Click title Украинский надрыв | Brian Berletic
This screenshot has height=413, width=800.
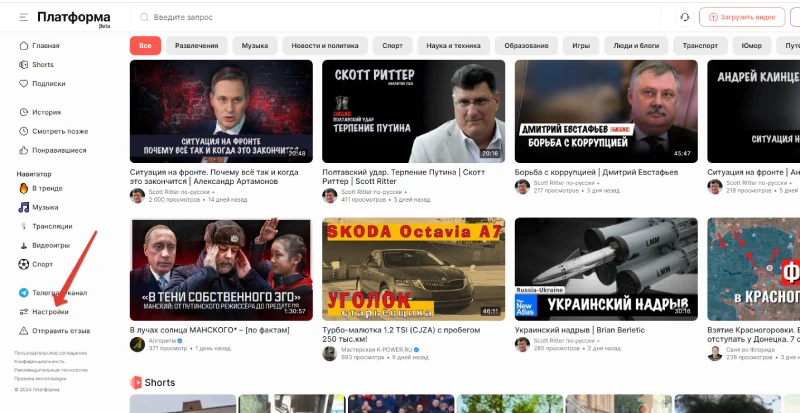580,330
